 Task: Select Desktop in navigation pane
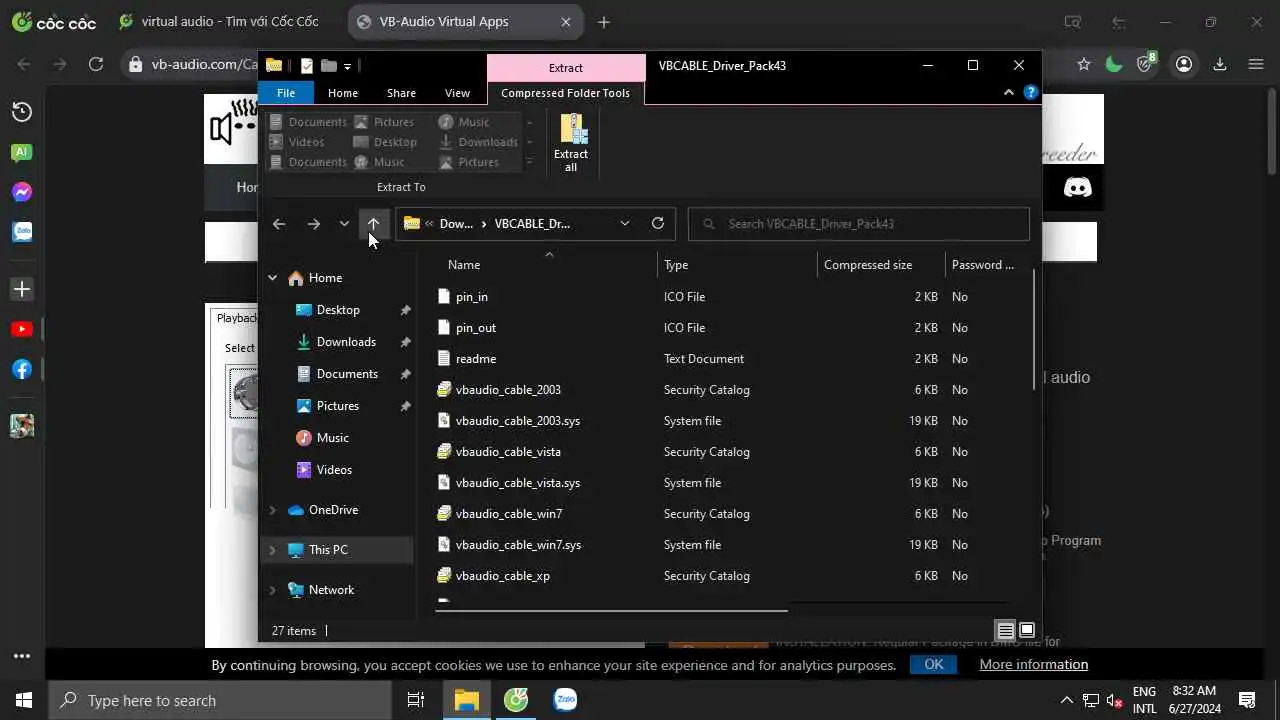pyautogui.click(x=338, y=310)
